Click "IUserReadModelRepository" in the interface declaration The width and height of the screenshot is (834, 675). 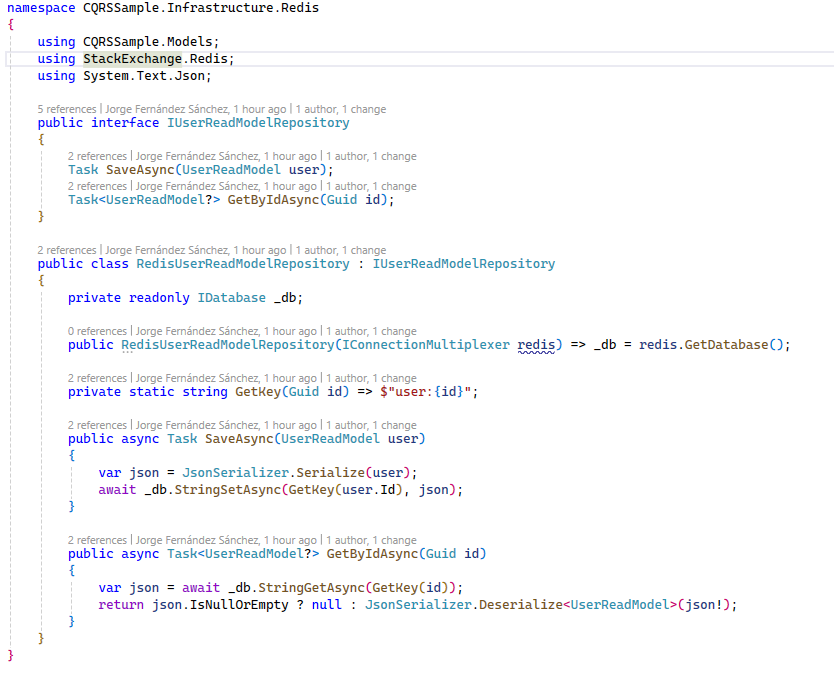[x=258, y=123]
